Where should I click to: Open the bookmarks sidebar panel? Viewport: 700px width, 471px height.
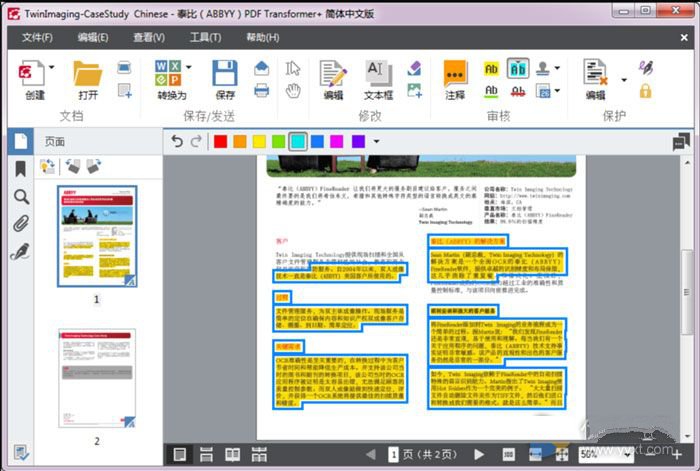coord(20,169)
